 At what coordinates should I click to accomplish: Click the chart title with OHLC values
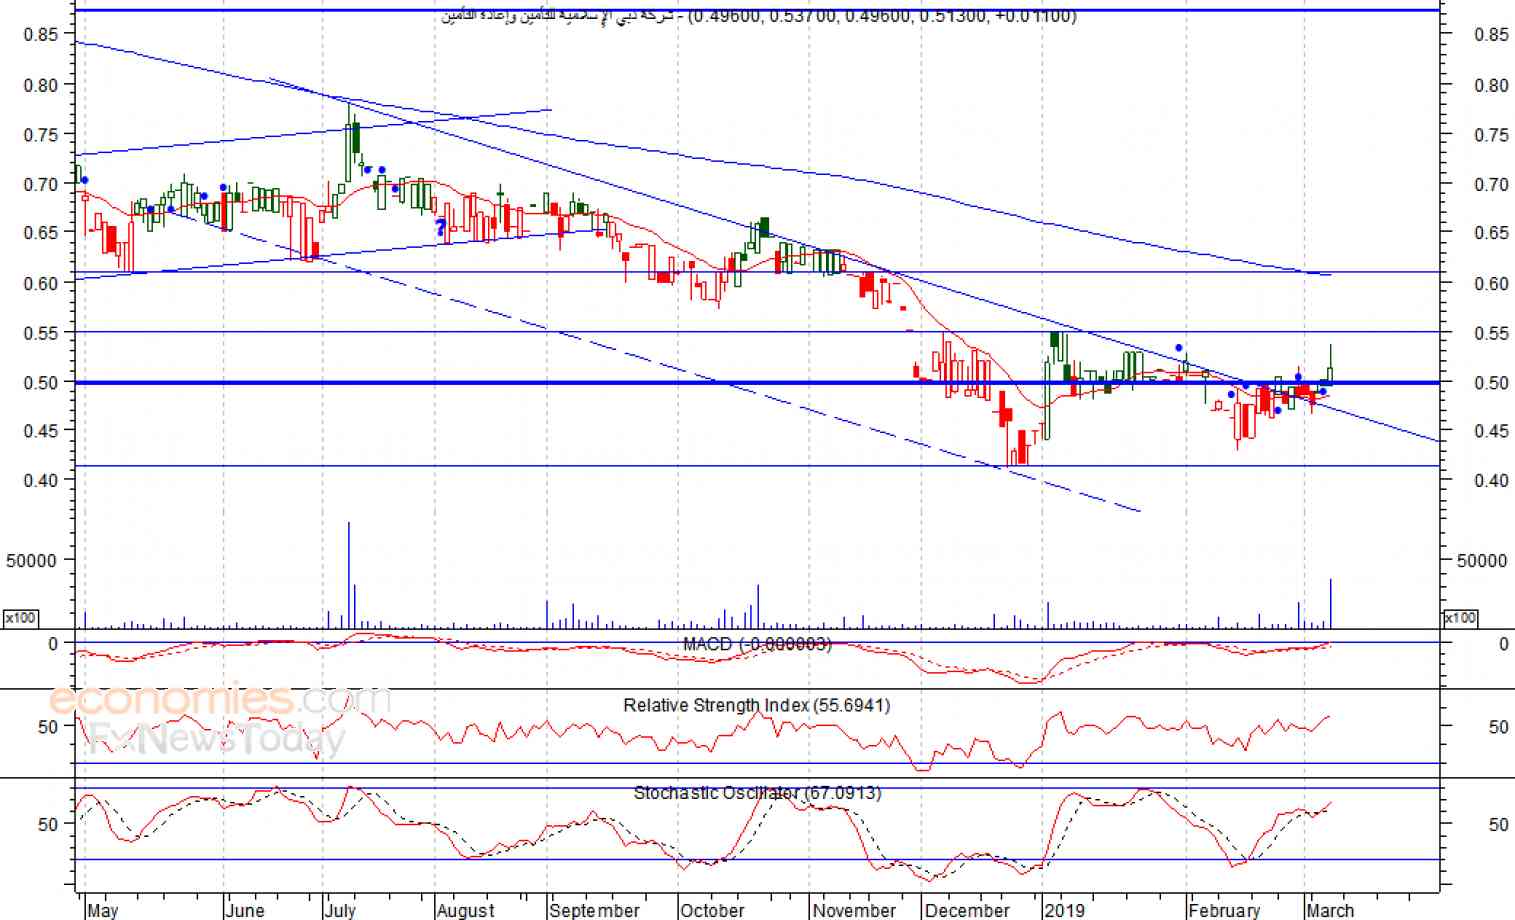[x=759, y=16]
